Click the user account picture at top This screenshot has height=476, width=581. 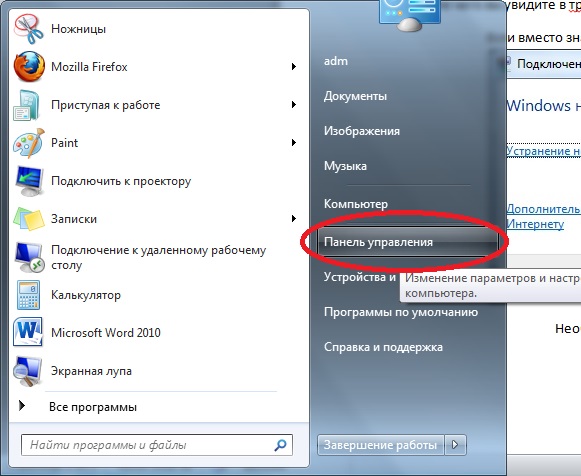pyautogui.click(x=409, y=15)
